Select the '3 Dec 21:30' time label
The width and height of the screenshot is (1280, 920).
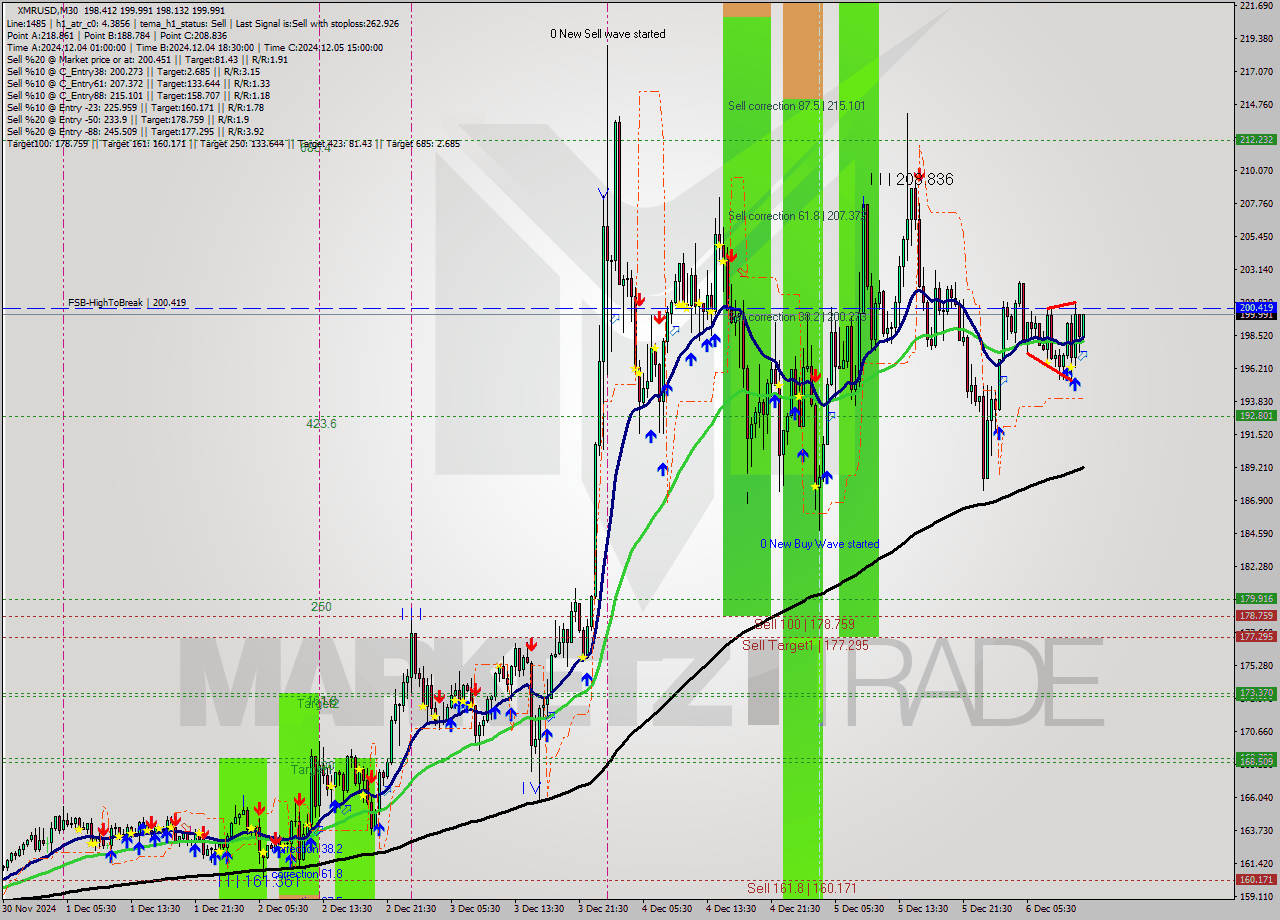coord(603,909)
